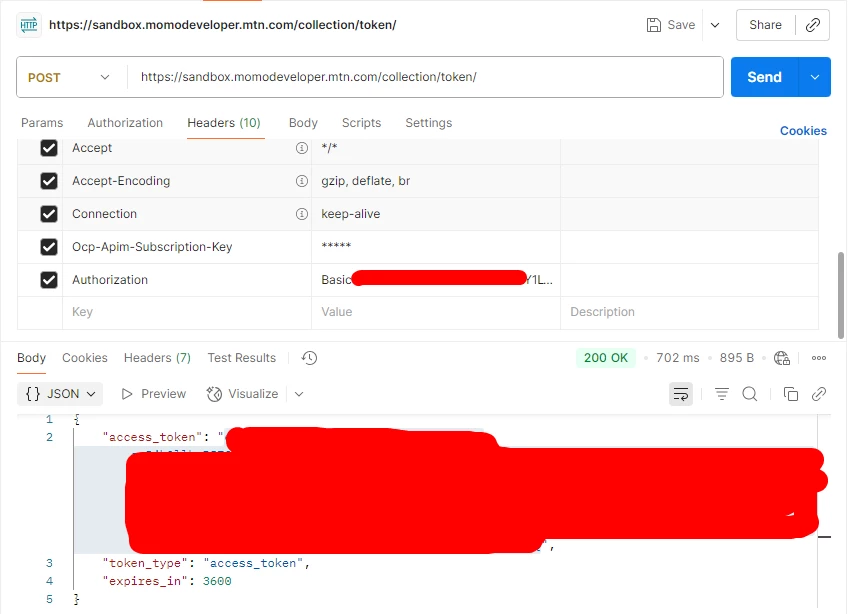Image resolution: width=850 pixels, height=614 pixels.
Task: Click the Save disk icon
Action: (x=654, y=25)
